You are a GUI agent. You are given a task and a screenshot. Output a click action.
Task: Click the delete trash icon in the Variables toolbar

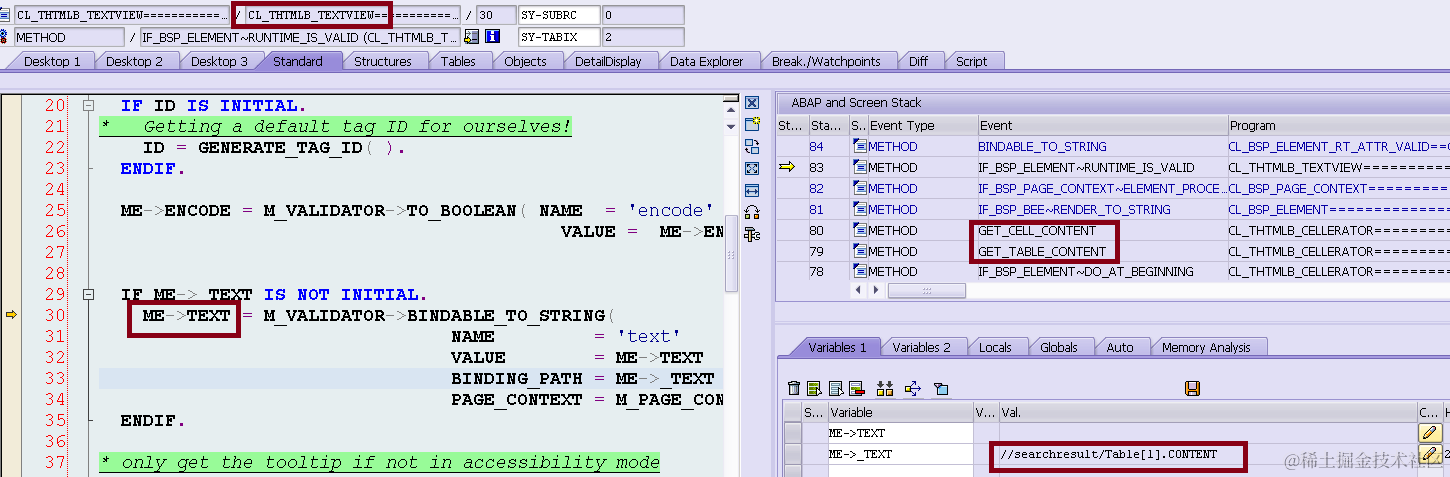(794, 388)
